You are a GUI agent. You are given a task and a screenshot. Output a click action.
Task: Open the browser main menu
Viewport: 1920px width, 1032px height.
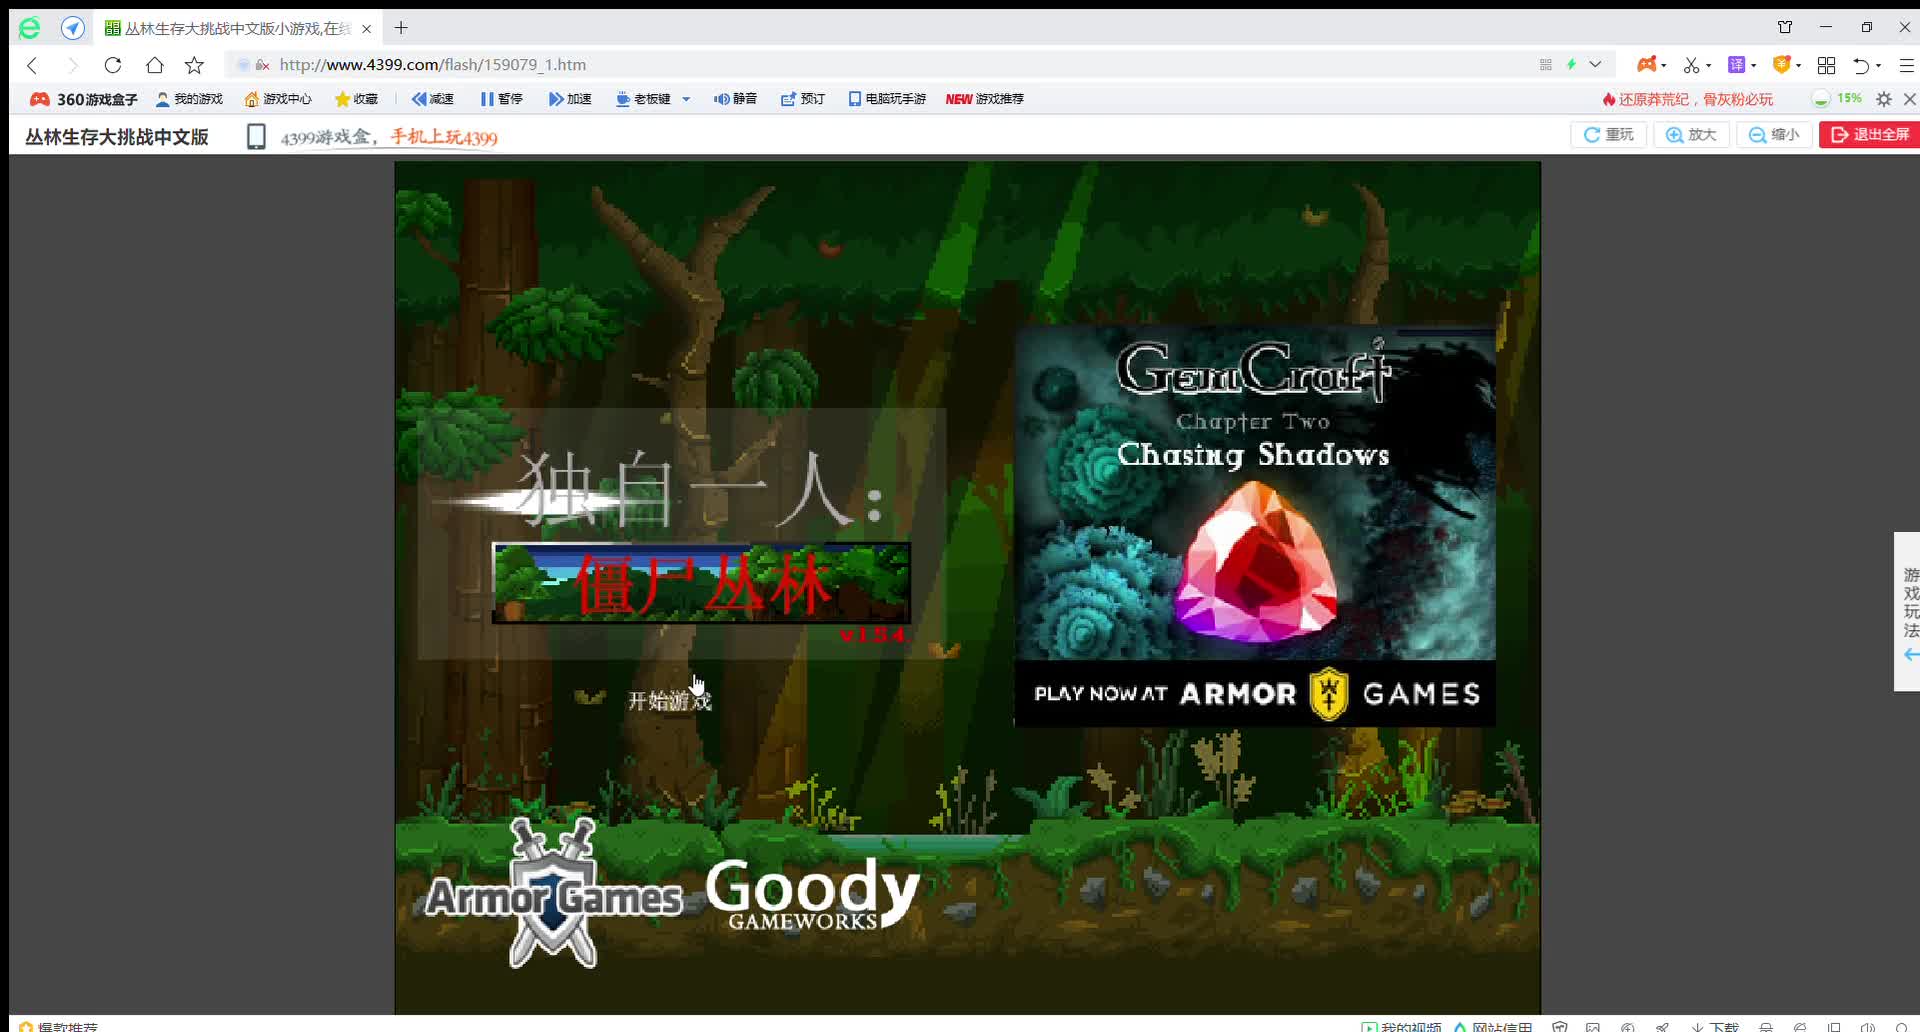(1906, 65)
